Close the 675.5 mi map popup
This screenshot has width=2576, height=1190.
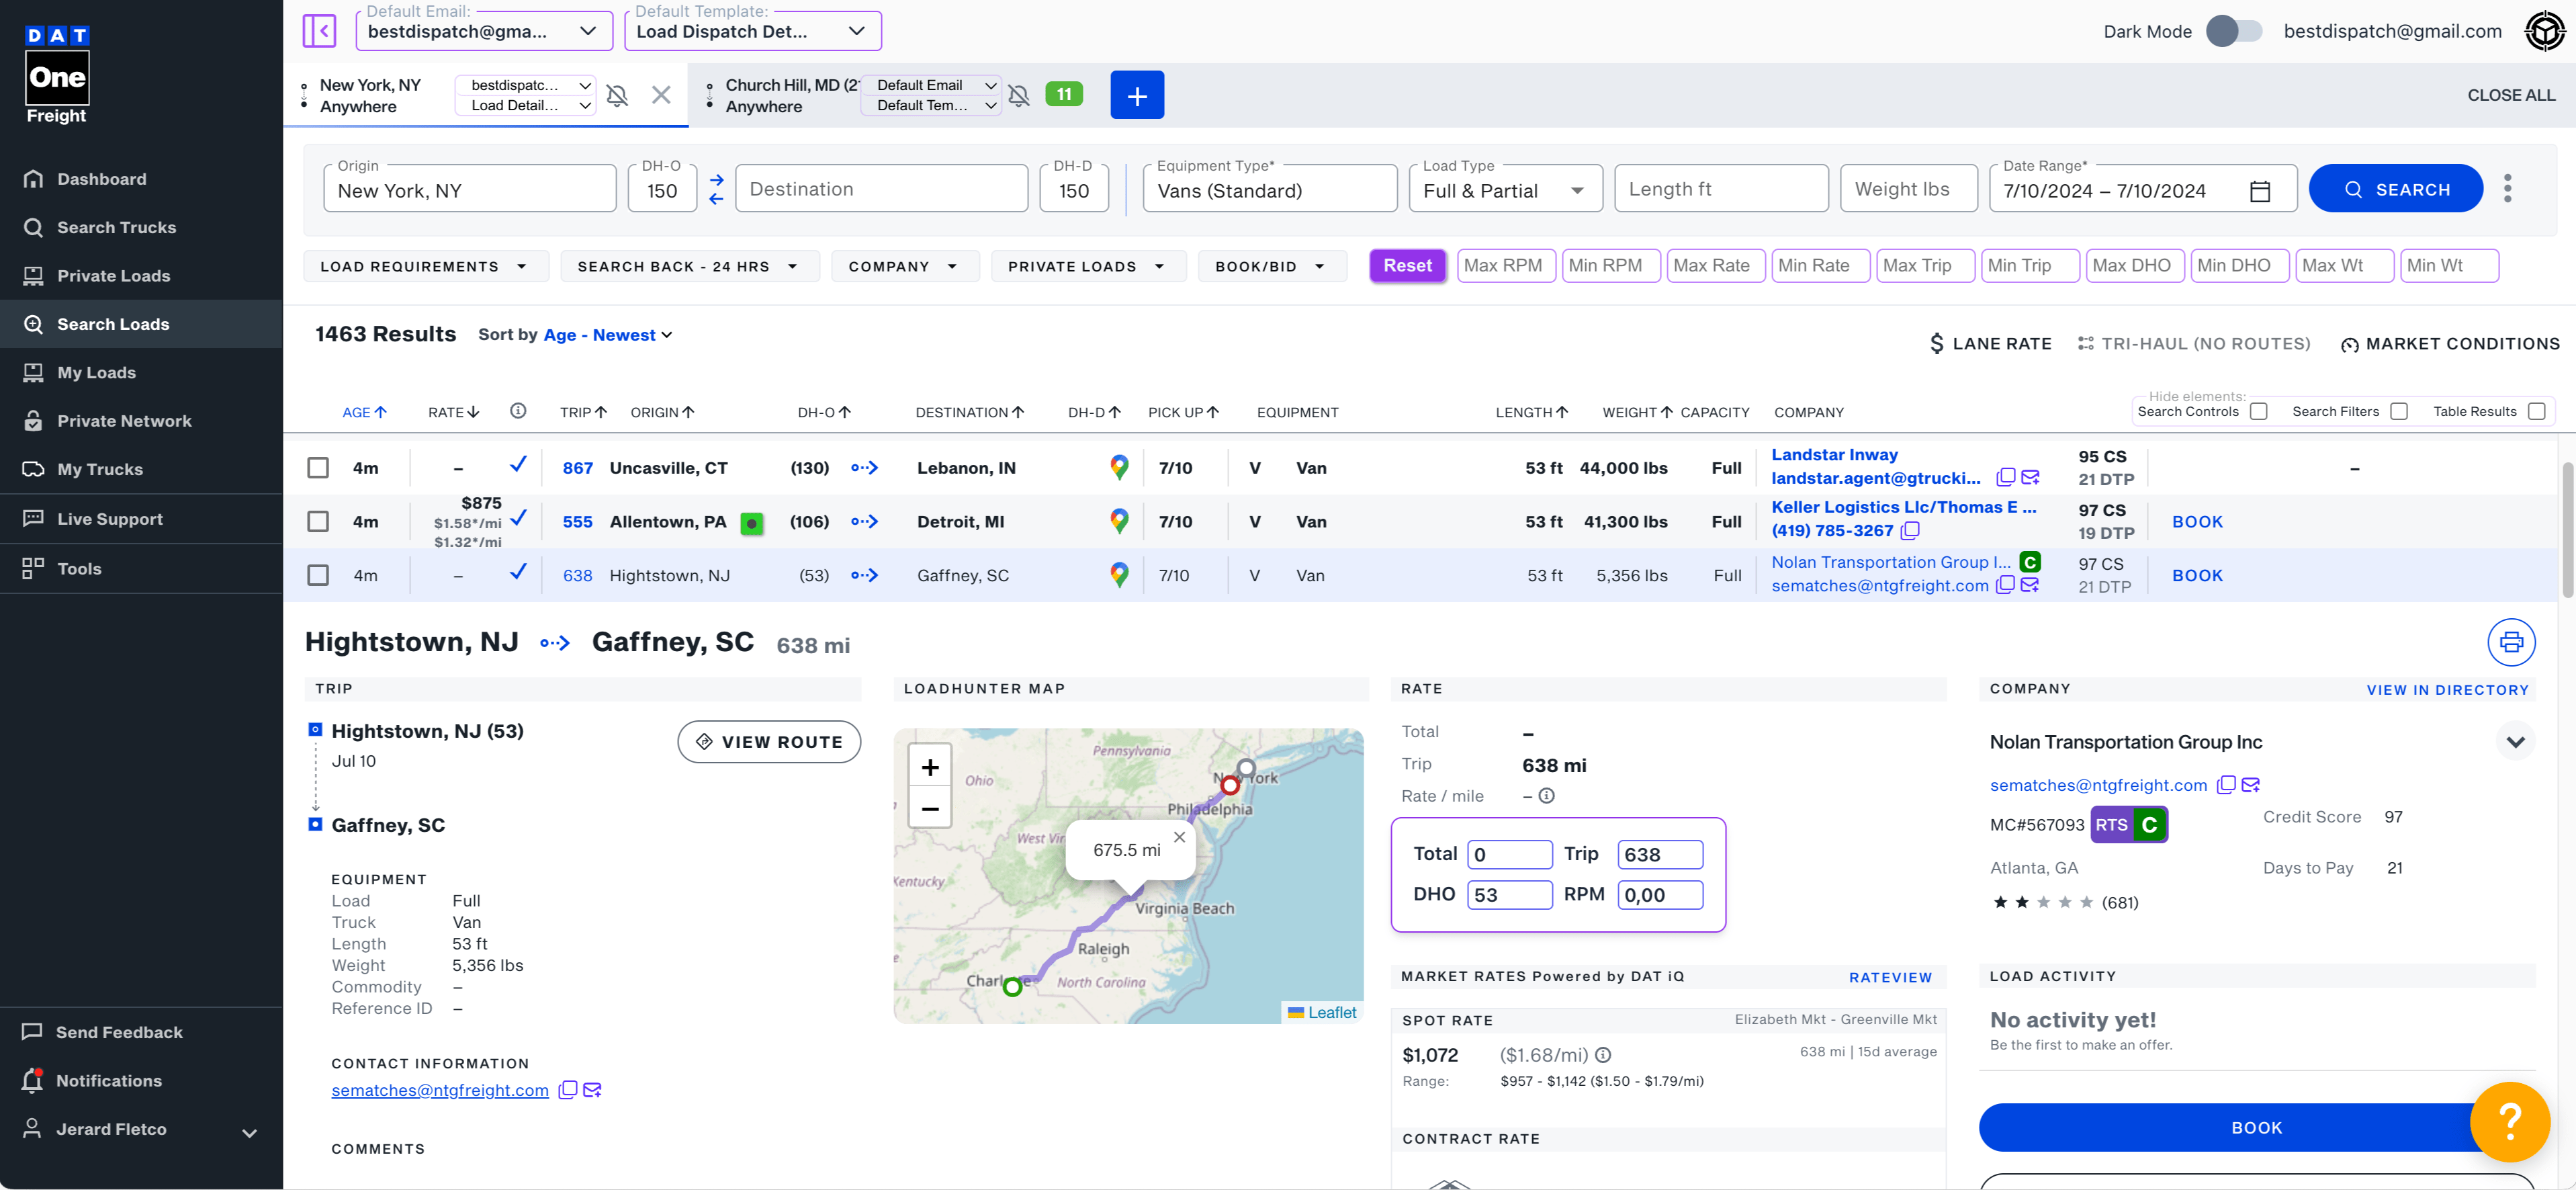click(x=1179, y=837)
